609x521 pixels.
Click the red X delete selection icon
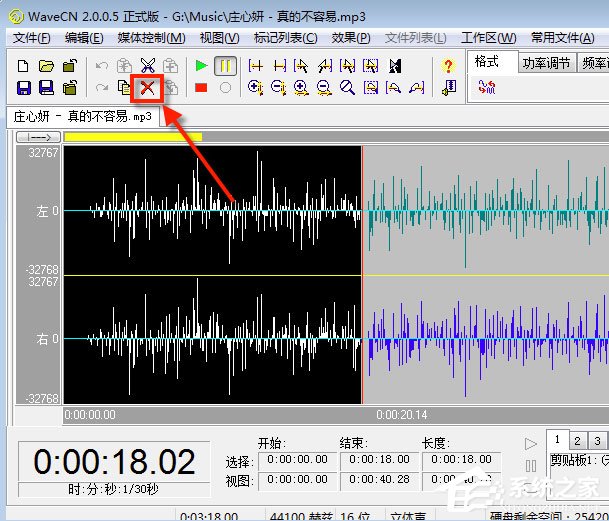pos(147,88)
